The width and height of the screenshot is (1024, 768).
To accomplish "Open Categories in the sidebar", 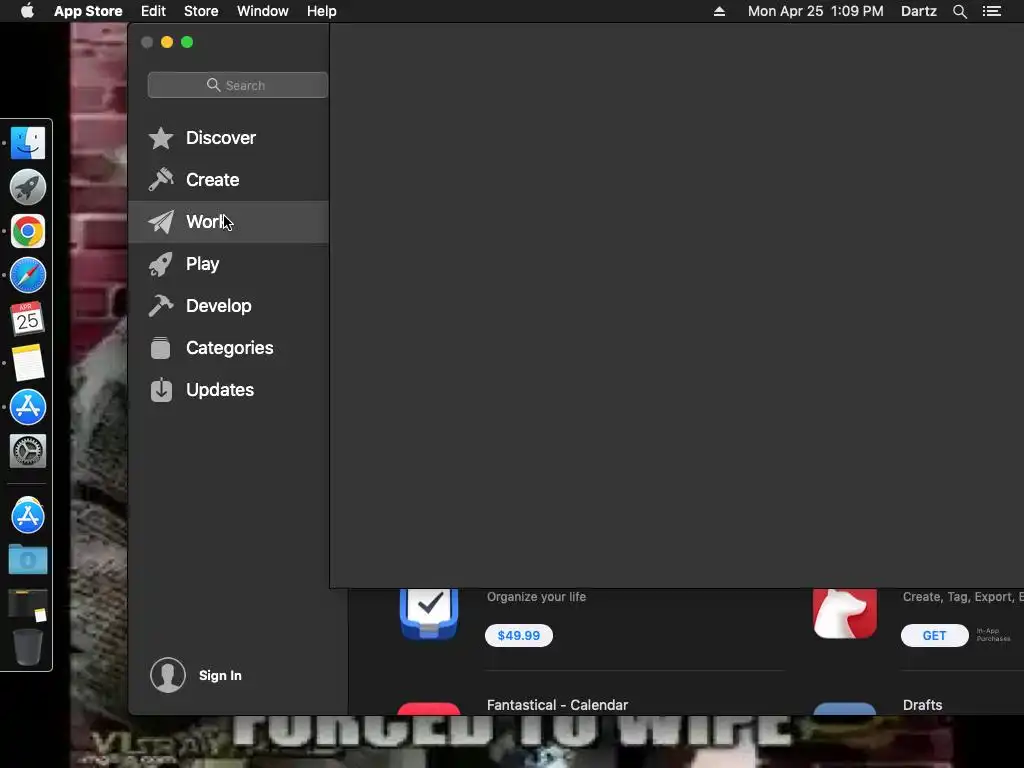I will pos(229,347).
